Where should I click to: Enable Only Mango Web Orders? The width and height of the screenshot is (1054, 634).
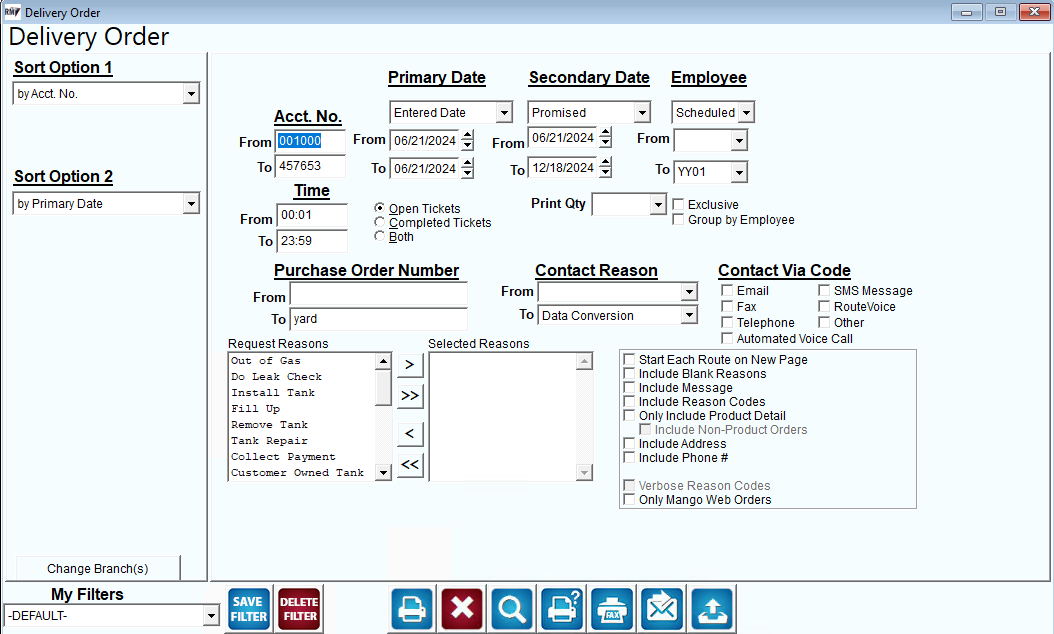point(629,500)
